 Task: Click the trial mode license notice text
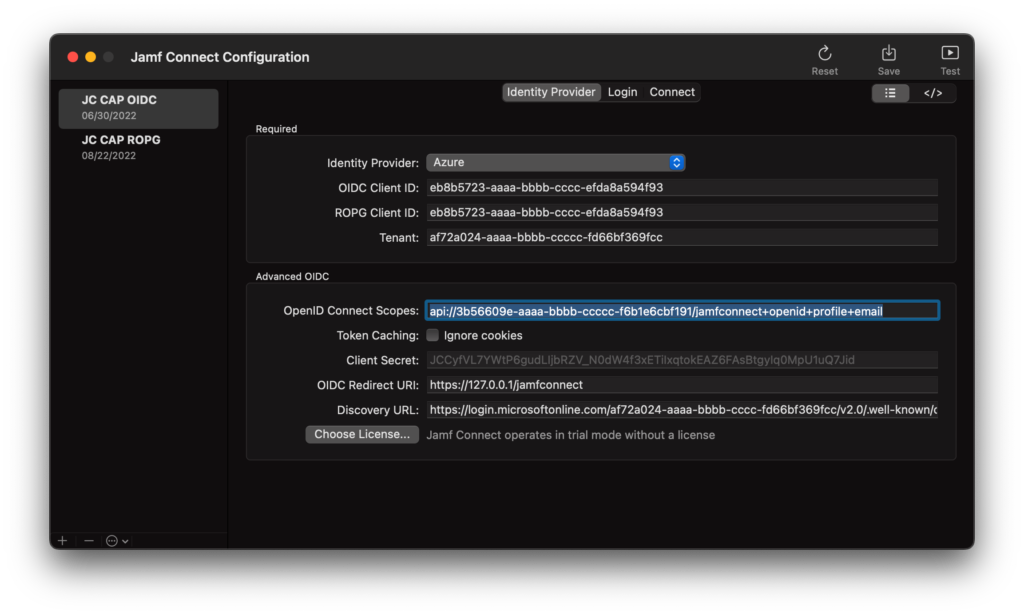(x=570, y=435)
